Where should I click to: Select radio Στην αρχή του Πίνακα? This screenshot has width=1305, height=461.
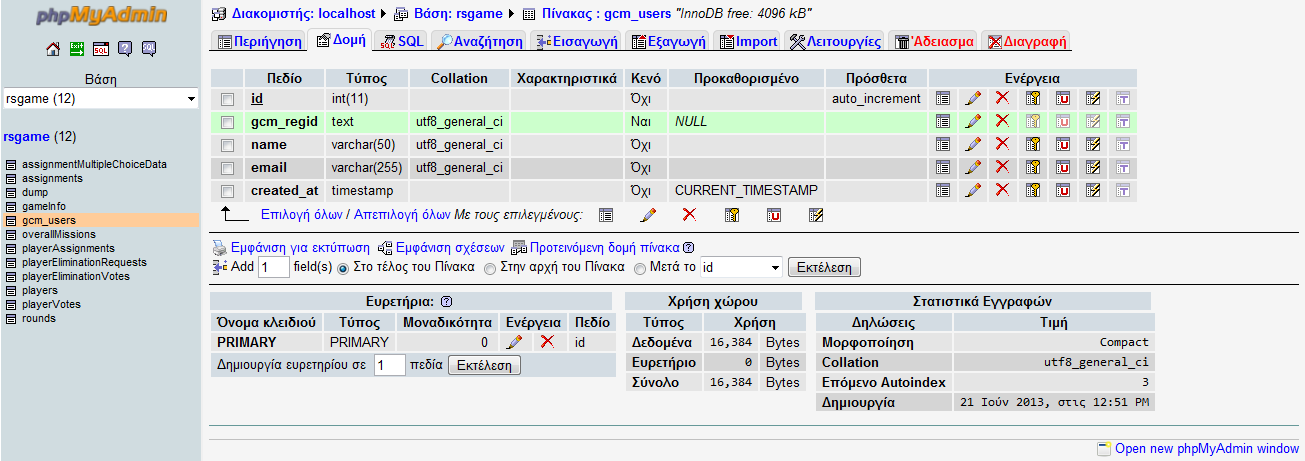490,268
